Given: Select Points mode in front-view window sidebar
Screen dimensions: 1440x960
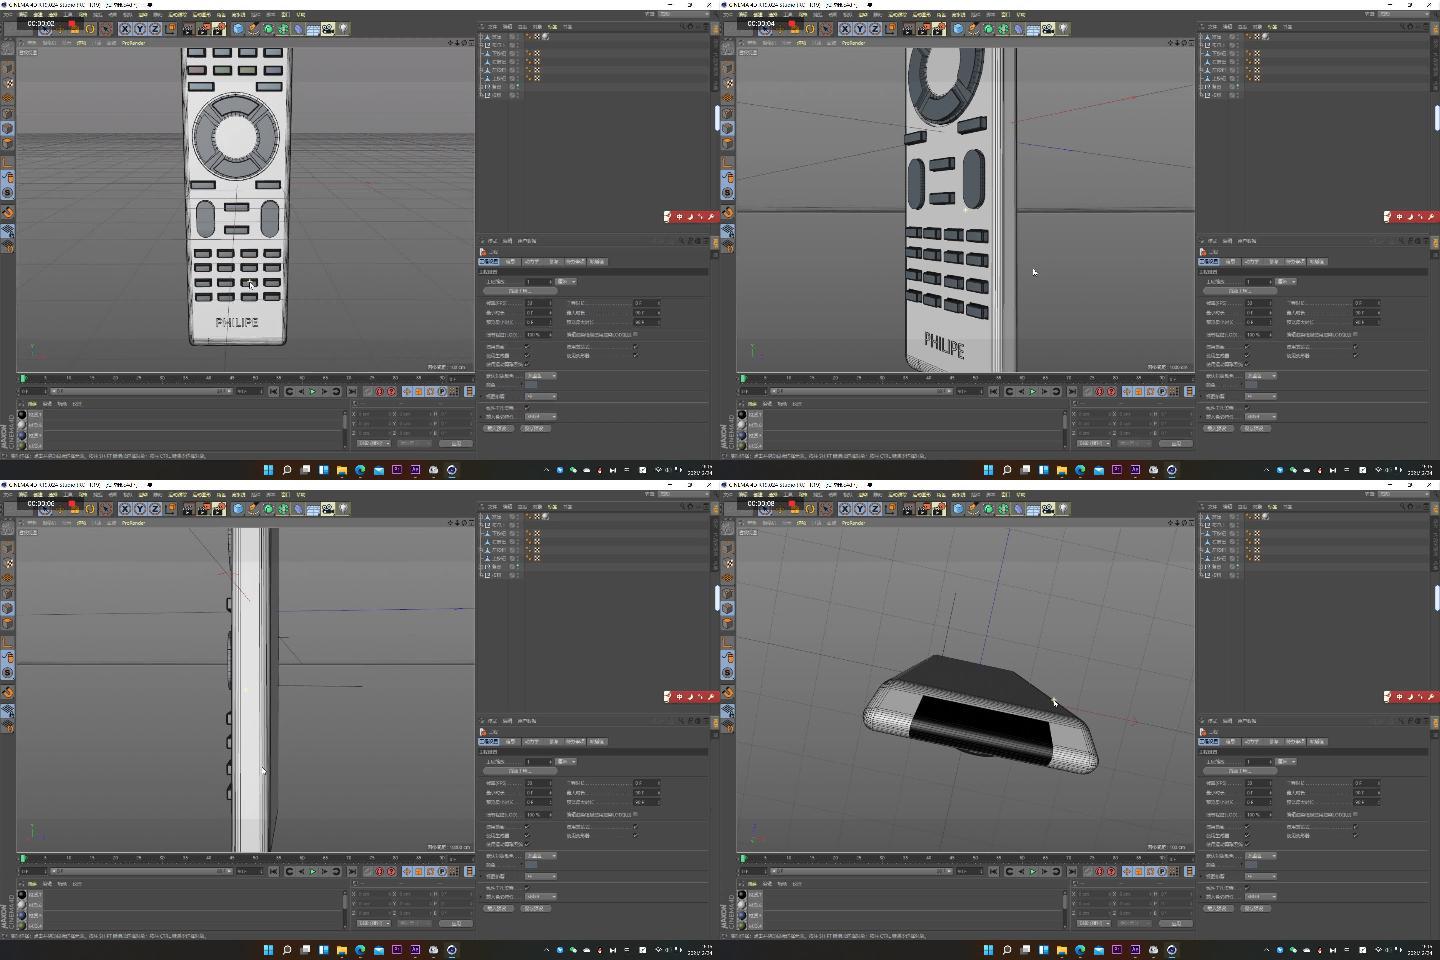Looking at the screenshot, I should click(x=8, y=113).
